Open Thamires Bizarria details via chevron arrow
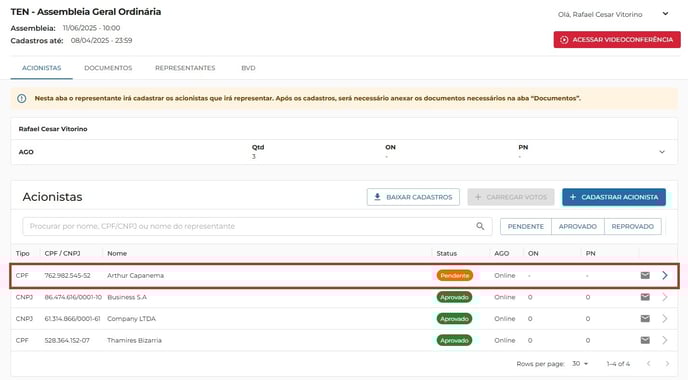The image size is (688, 380). (x=665, y=340)
